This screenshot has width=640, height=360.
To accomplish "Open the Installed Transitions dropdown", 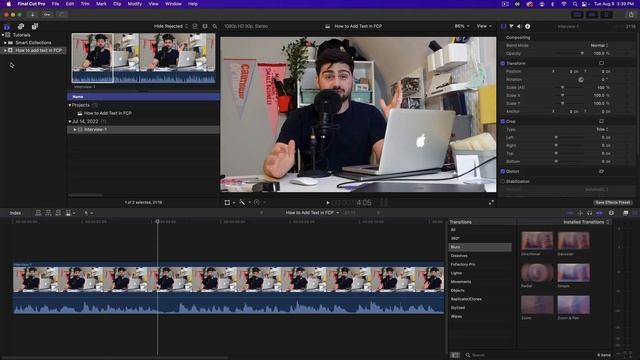I will [586, 222].
